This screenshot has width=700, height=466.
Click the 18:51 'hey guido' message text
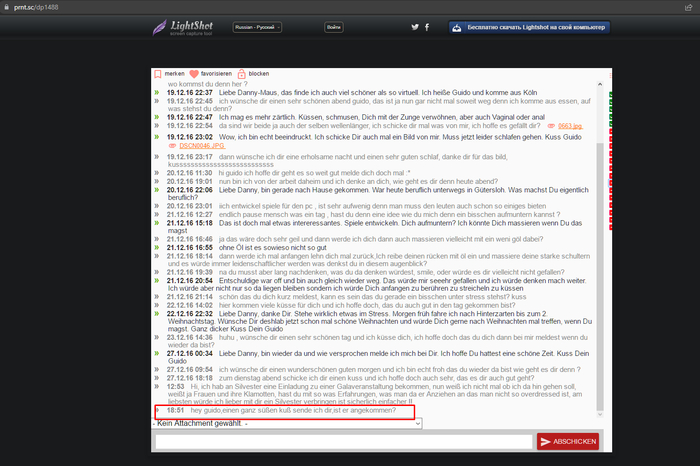coord(293,410)
